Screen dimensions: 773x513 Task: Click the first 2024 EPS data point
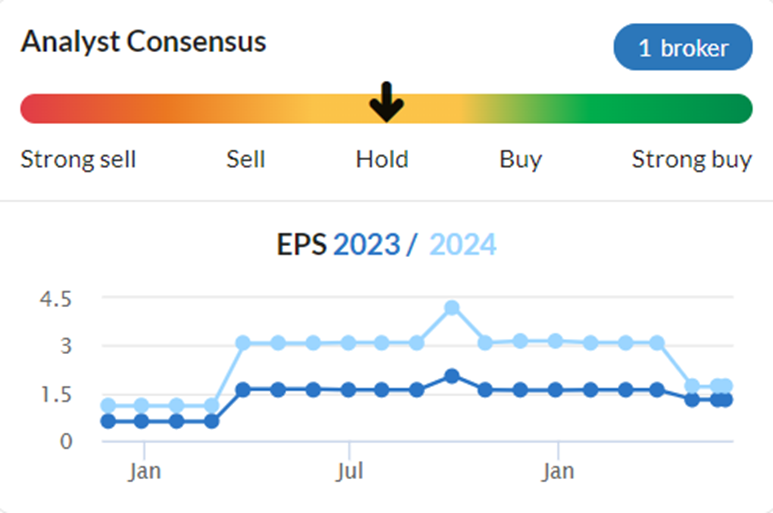point(108,406)
